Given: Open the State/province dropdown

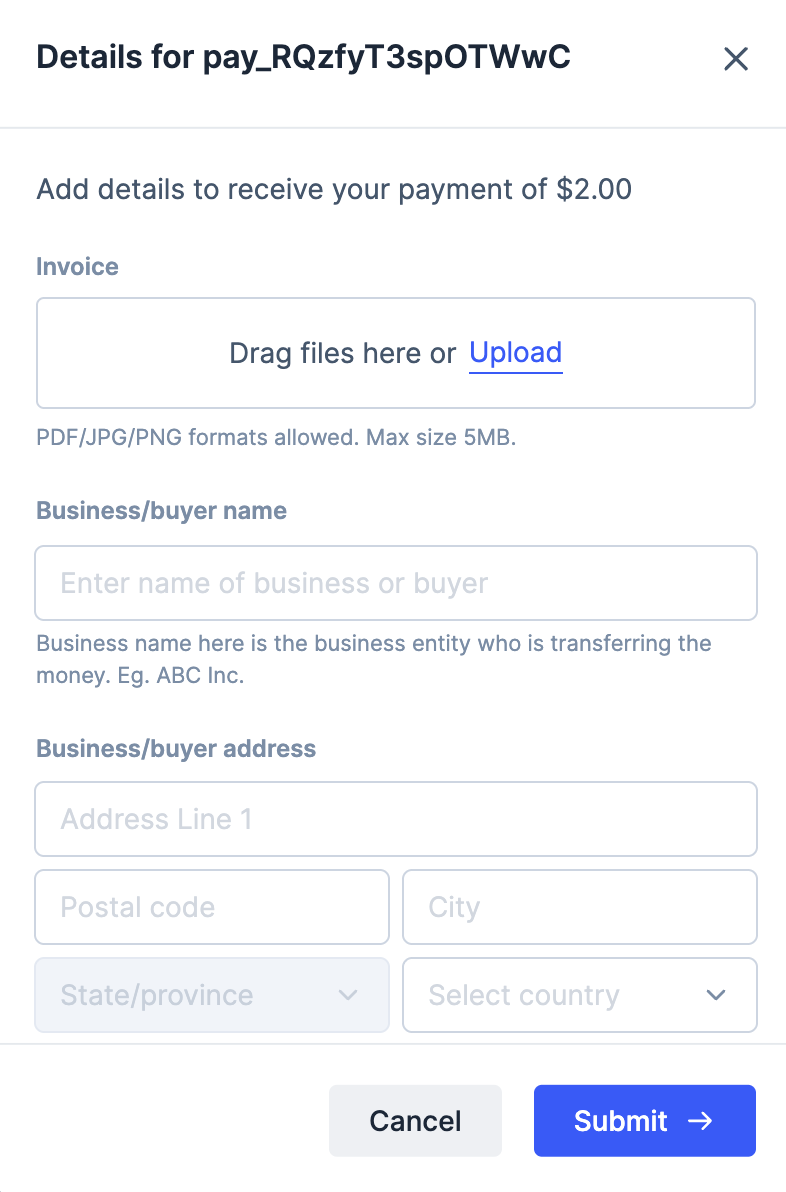Looking at the screenshot, I should click(211, 995).
